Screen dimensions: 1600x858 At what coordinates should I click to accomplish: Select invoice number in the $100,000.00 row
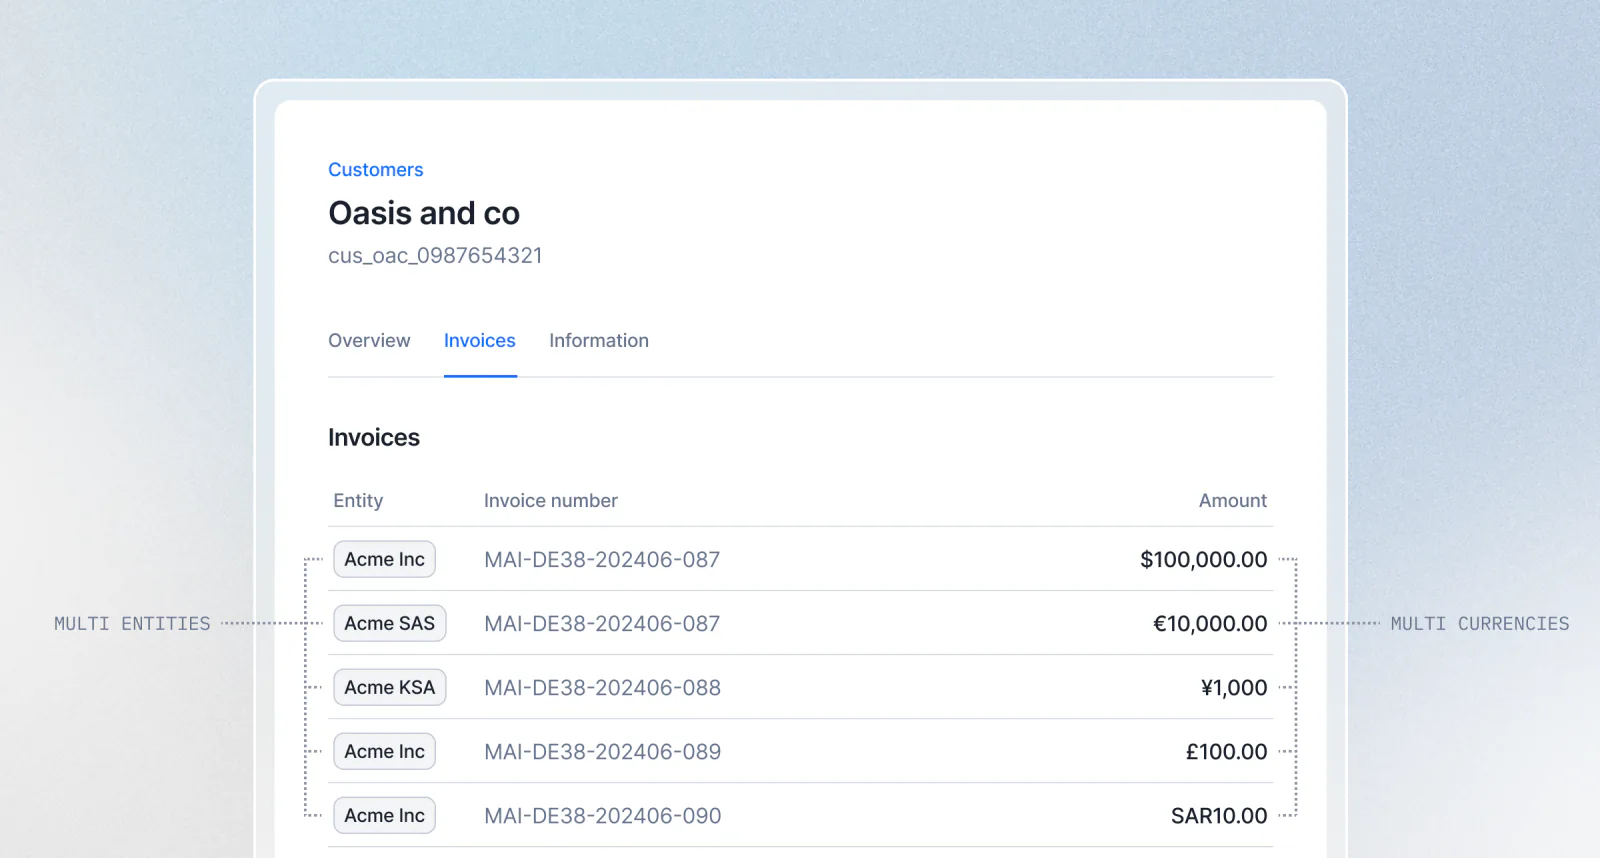tap(602, 560)
